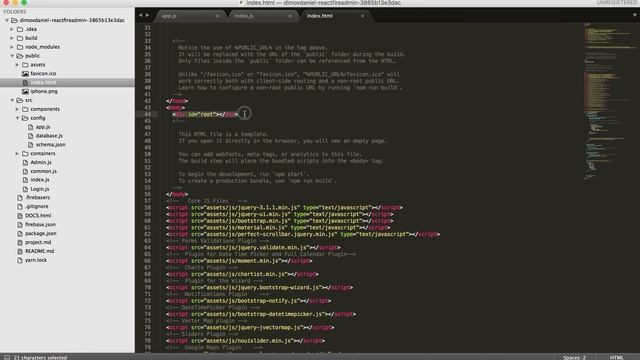640x360 pixels.
Task: Click the DOCS.html file icon
Action: [20, 216]
